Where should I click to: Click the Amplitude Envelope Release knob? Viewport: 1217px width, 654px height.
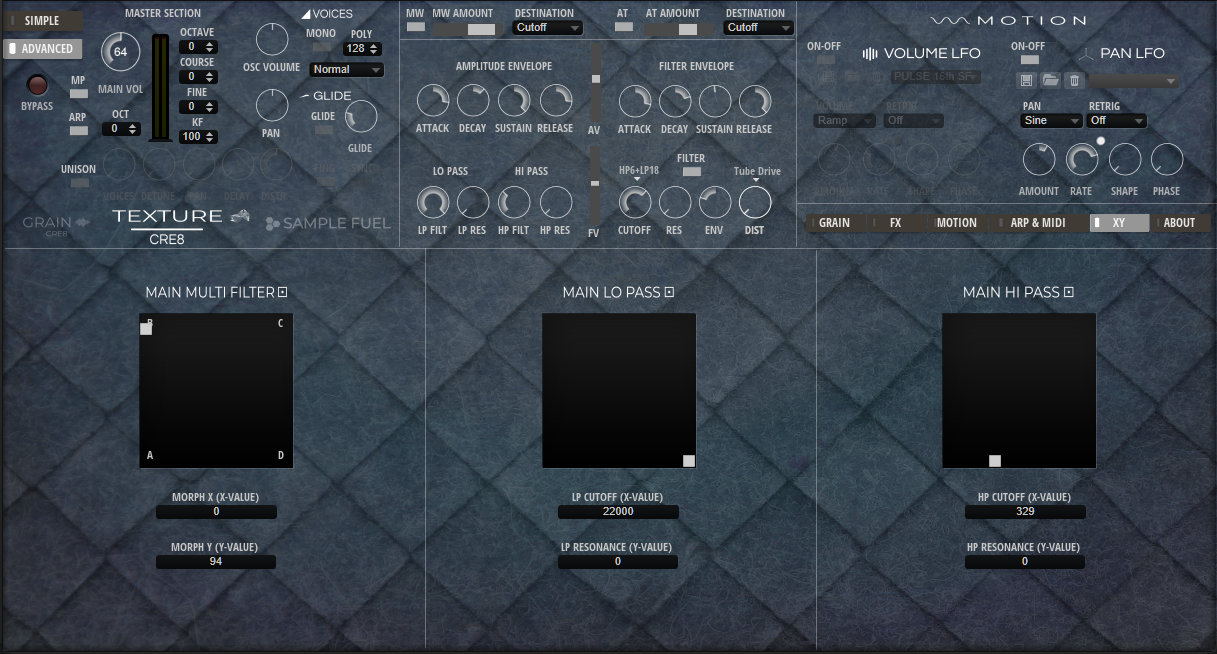[555, 100]
